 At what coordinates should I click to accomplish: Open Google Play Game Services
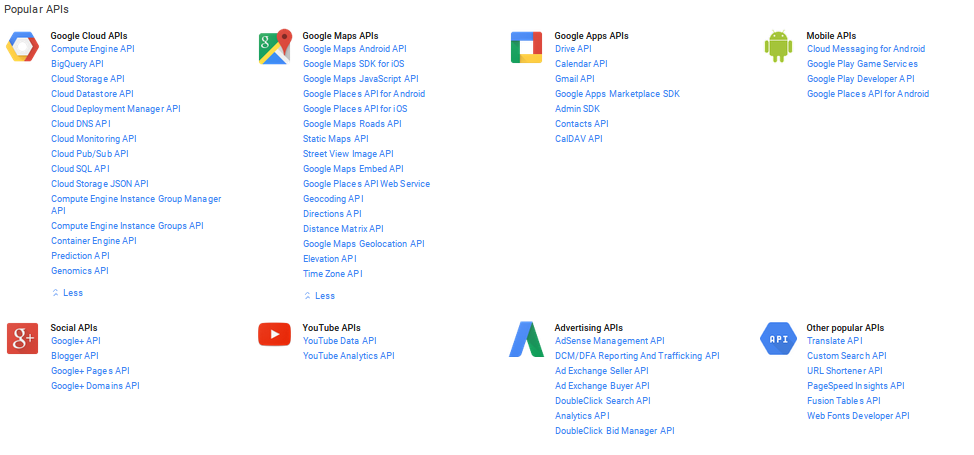(862, 63)
